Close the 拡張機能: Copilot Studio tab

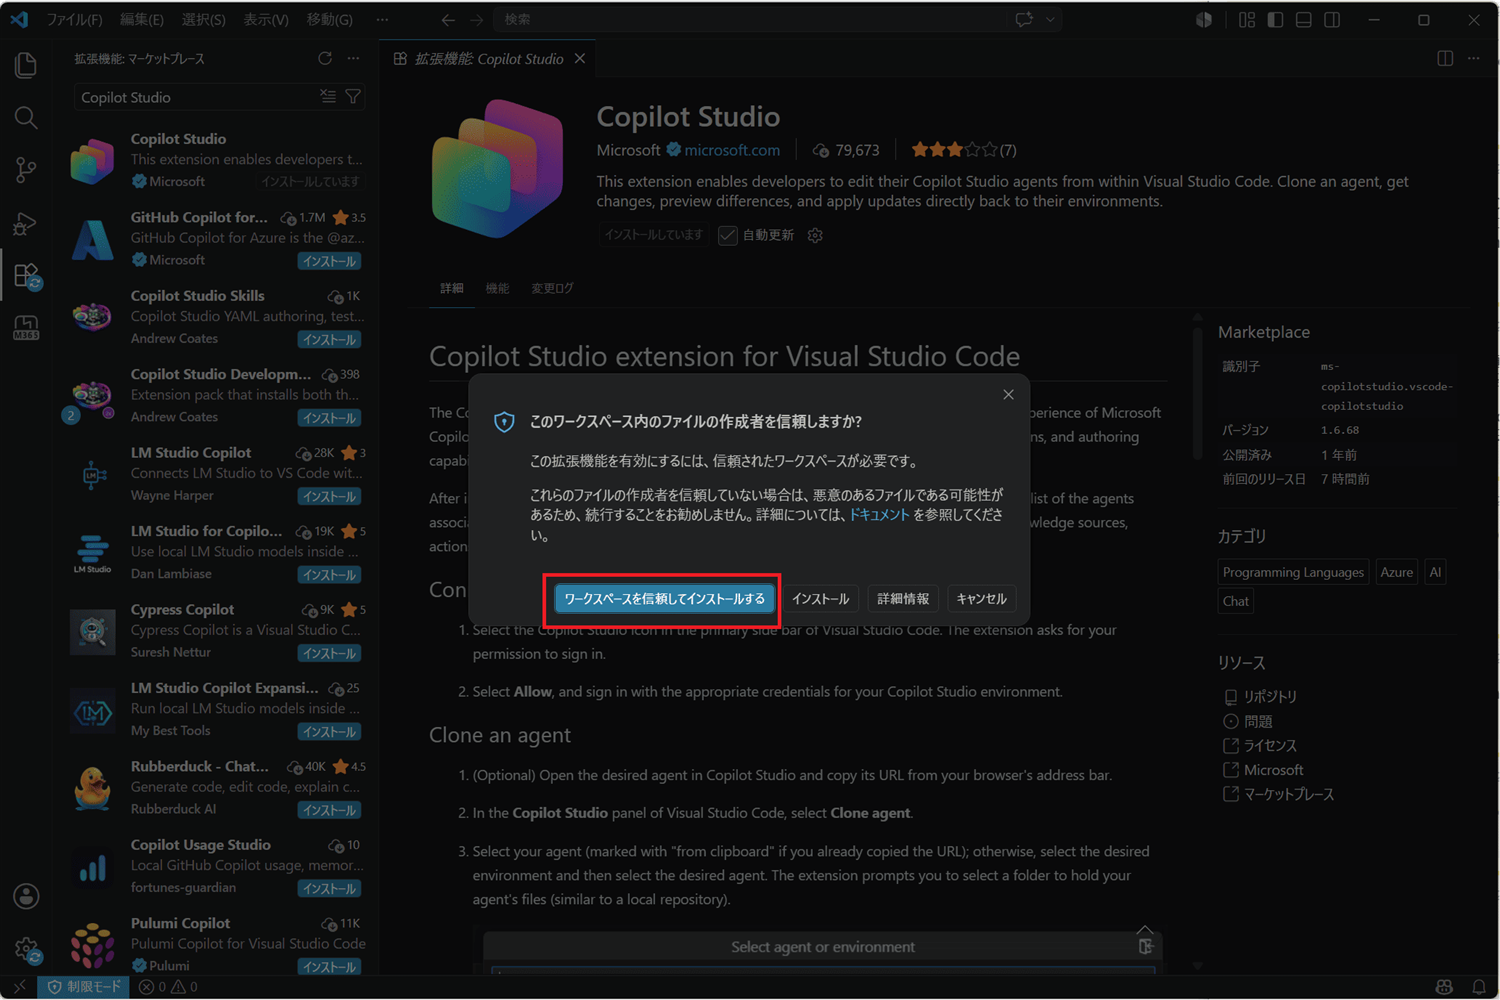pyautogui.click(x=580, y=59)
